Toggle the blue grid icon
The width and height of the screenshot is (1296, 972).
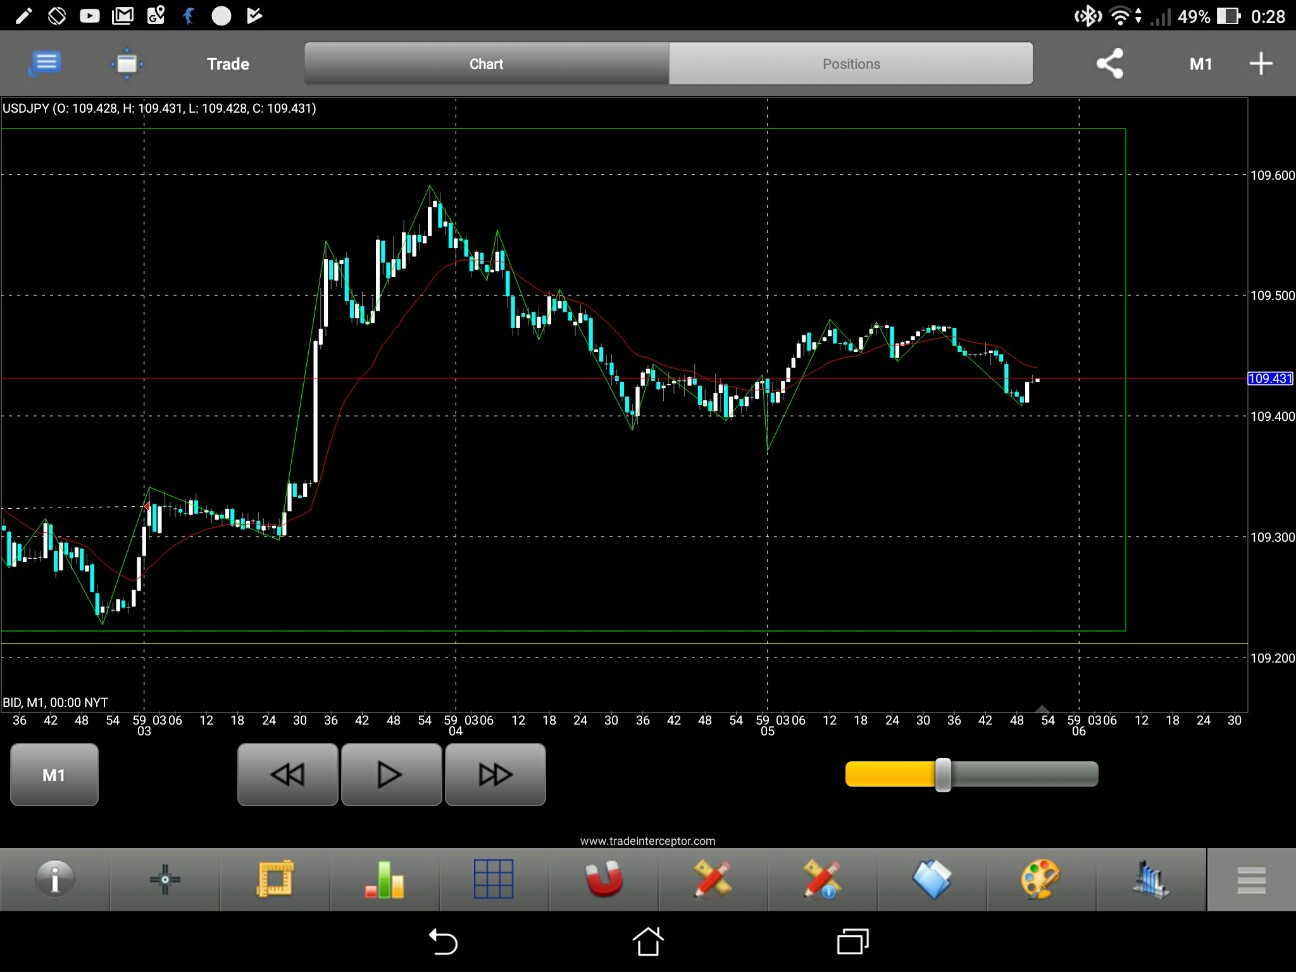pos(493,879)
